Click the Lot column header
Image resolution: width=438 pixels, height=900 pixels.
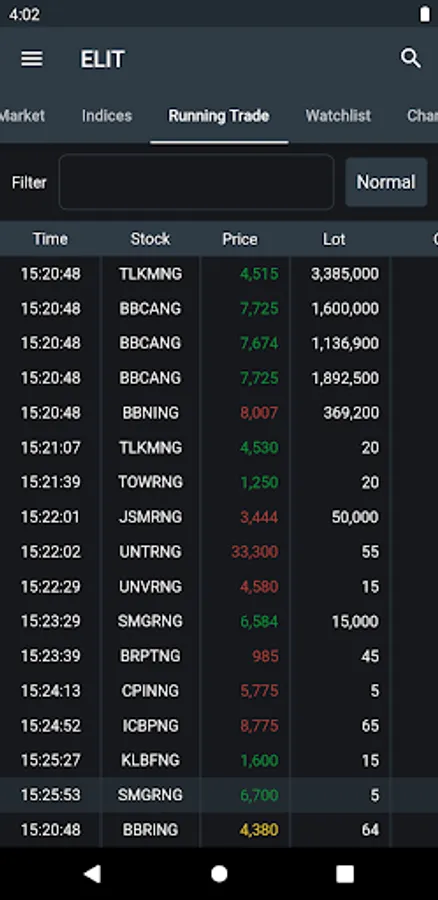tap(334, 239)
